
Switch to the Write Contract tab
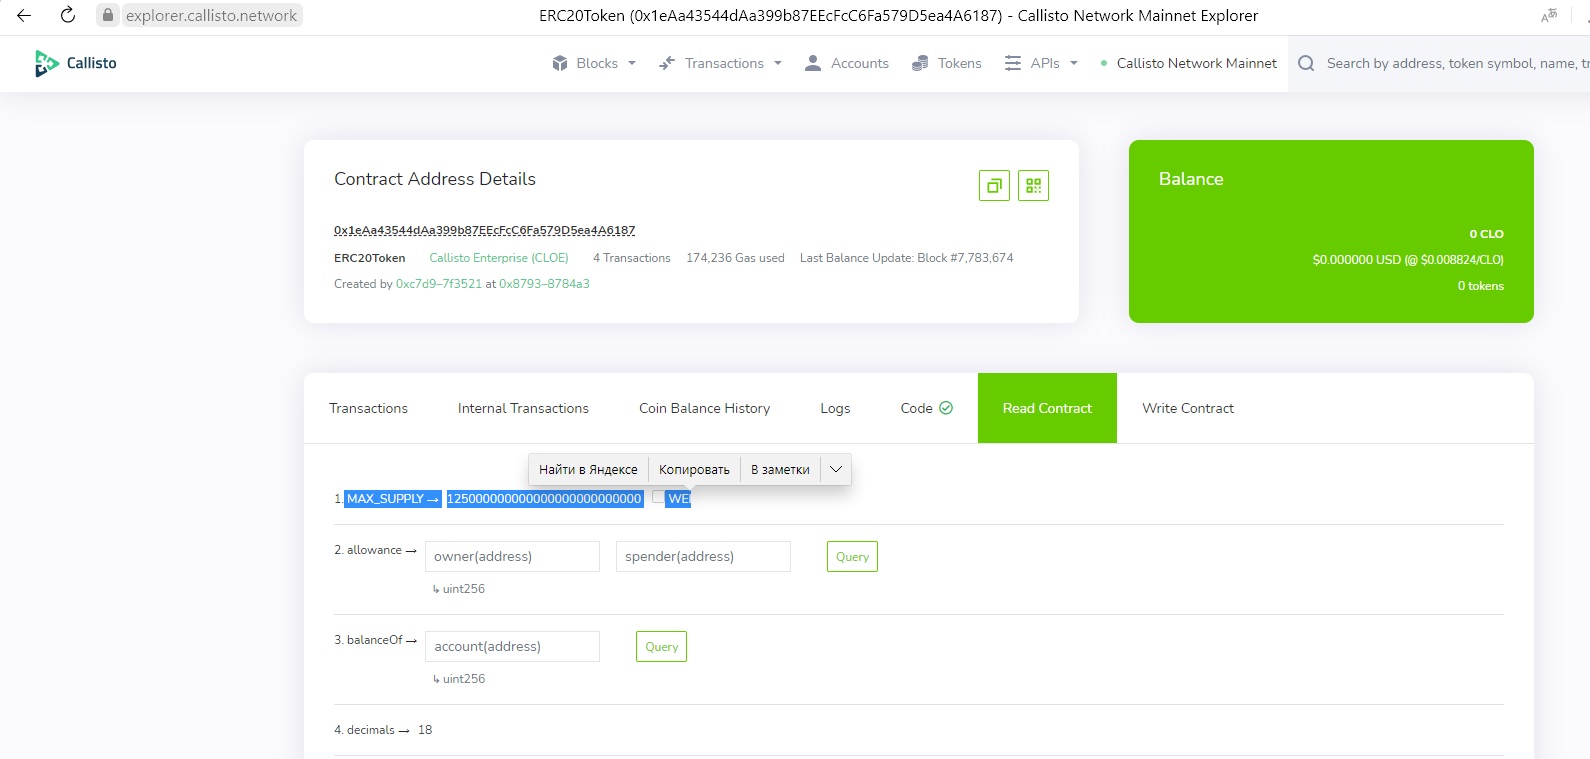coord(1188,408)
